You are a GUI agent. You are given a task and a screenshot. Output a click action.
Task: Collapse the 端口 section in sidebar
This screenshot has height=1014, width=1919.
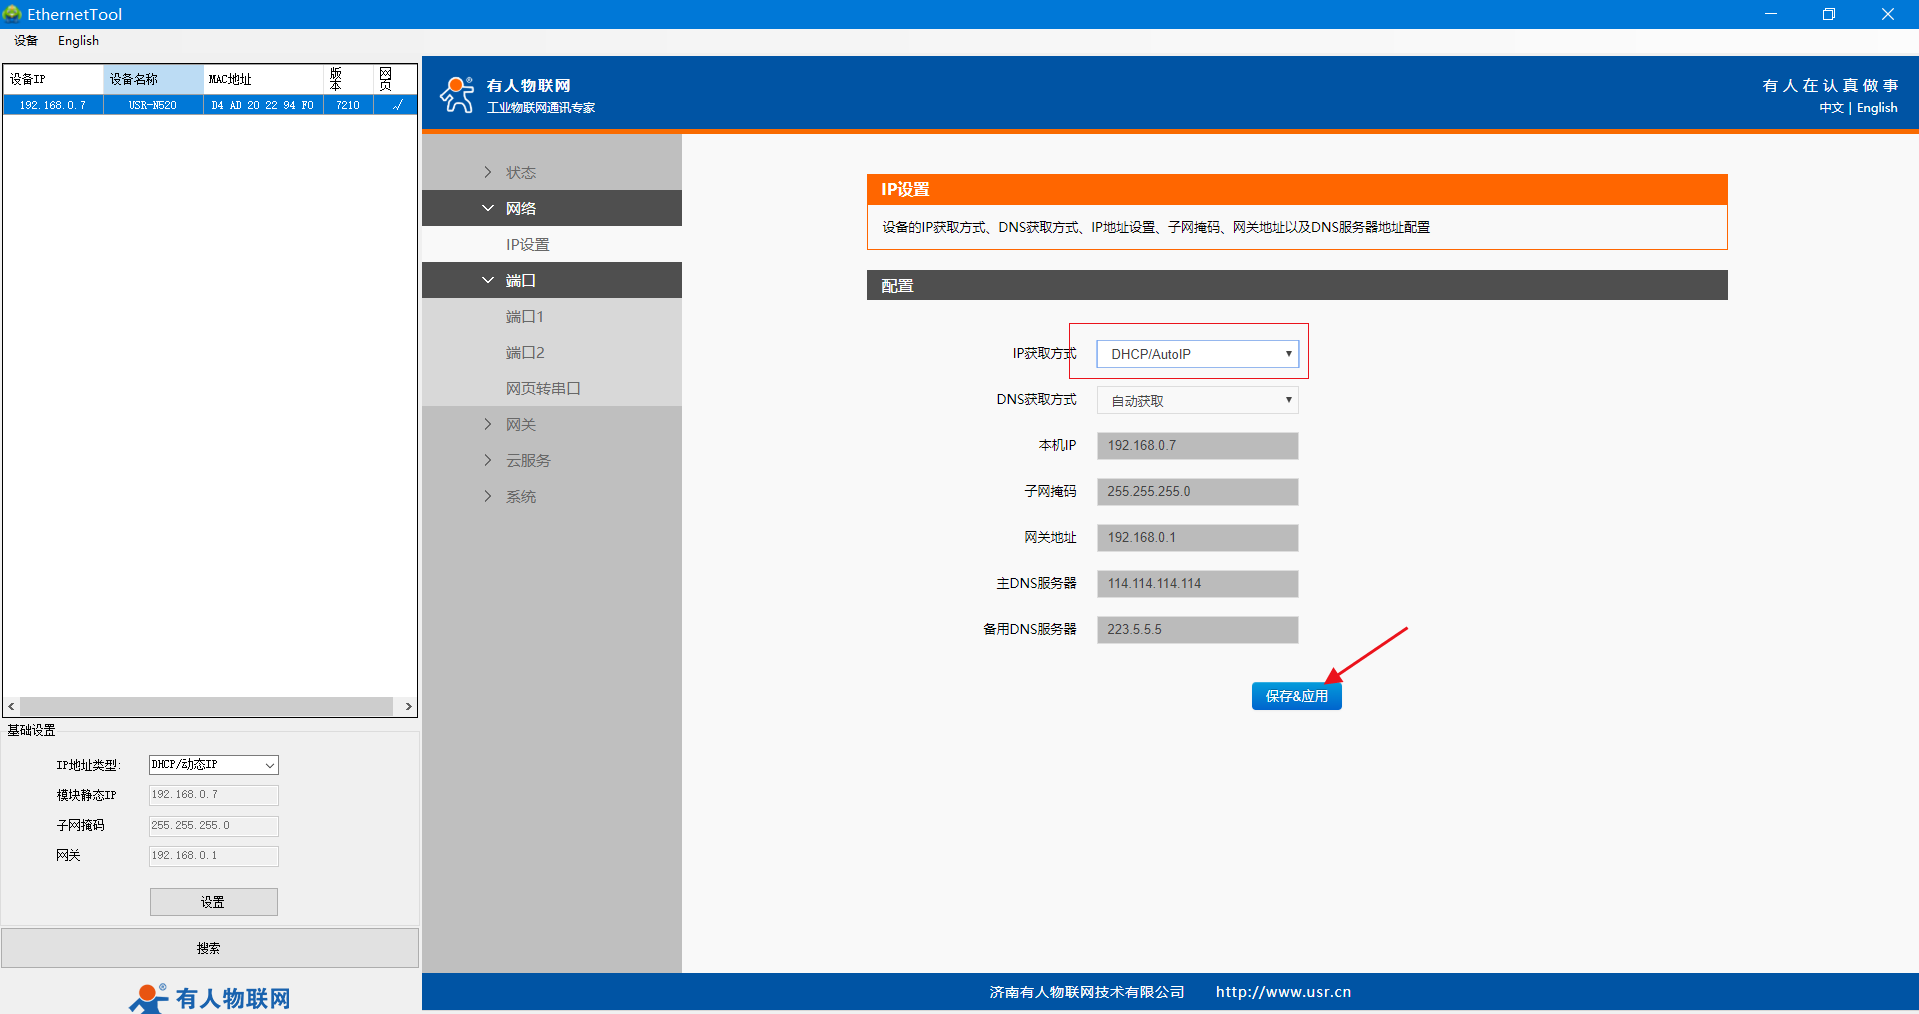(520, 280)
